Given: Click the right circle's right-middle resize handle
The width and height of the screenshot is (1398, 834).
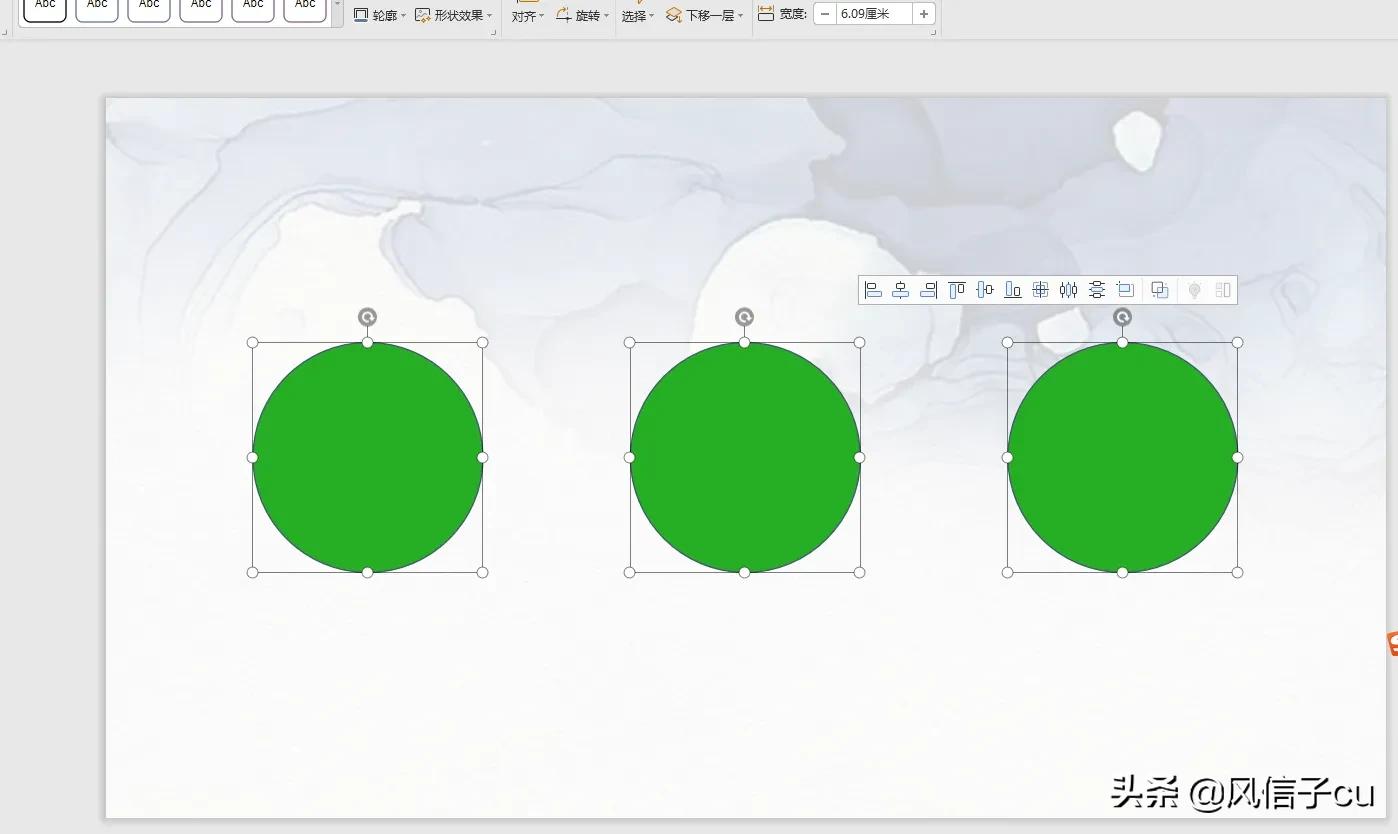Looking at the screenshot, I should (1237, 457).
